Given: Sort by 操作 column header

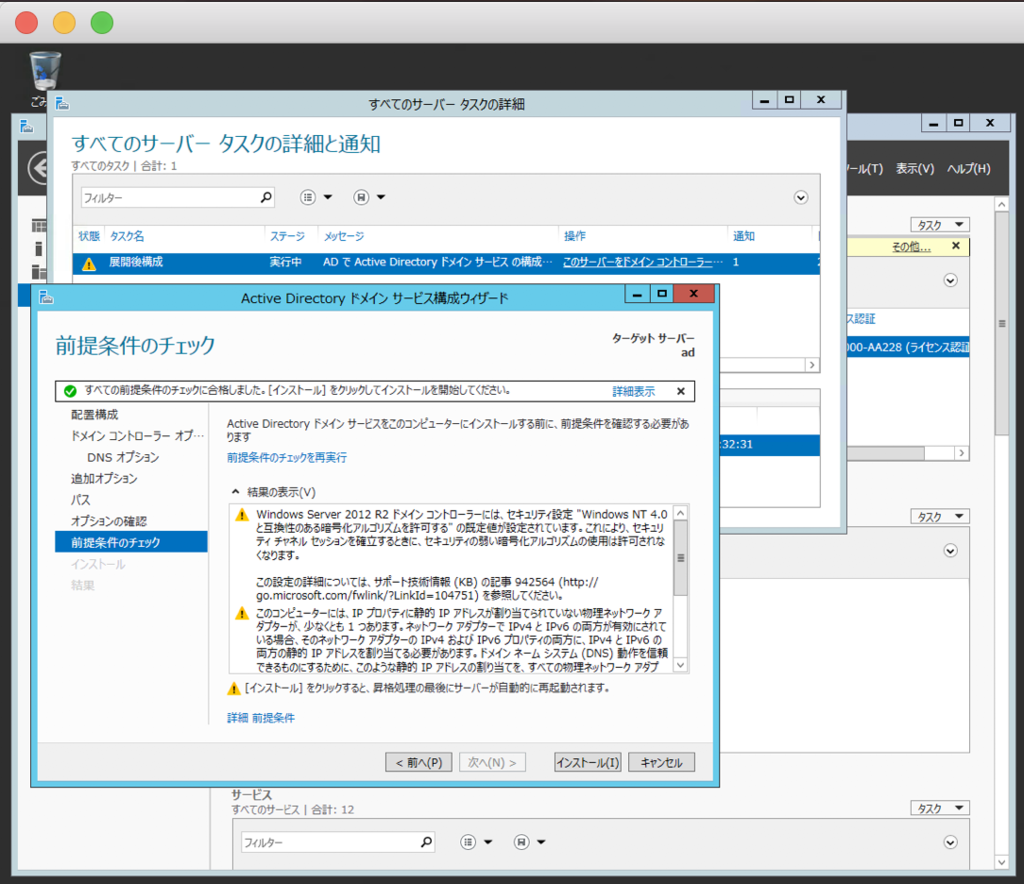Looking at the screenshot, I should coord(575,236).
